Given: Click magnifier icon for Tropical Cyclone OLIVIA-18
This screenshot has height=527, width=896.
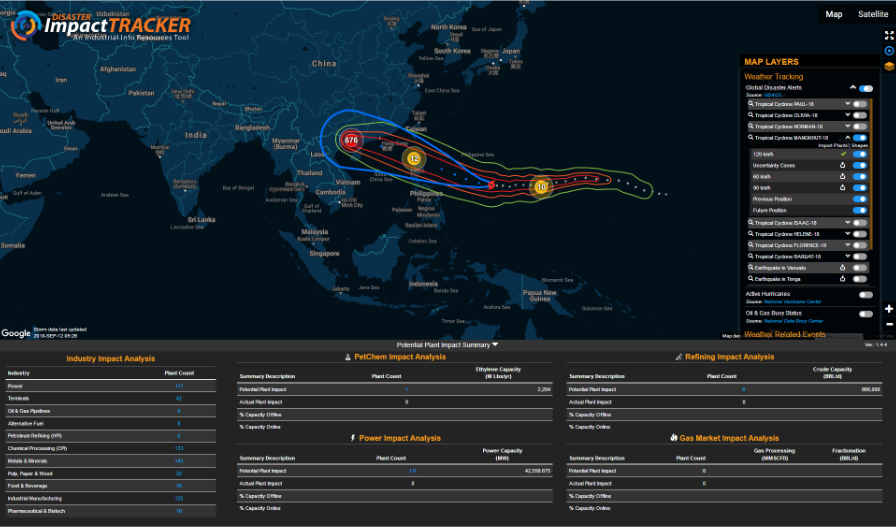Looking at the screenshot, I should (751, 115).
